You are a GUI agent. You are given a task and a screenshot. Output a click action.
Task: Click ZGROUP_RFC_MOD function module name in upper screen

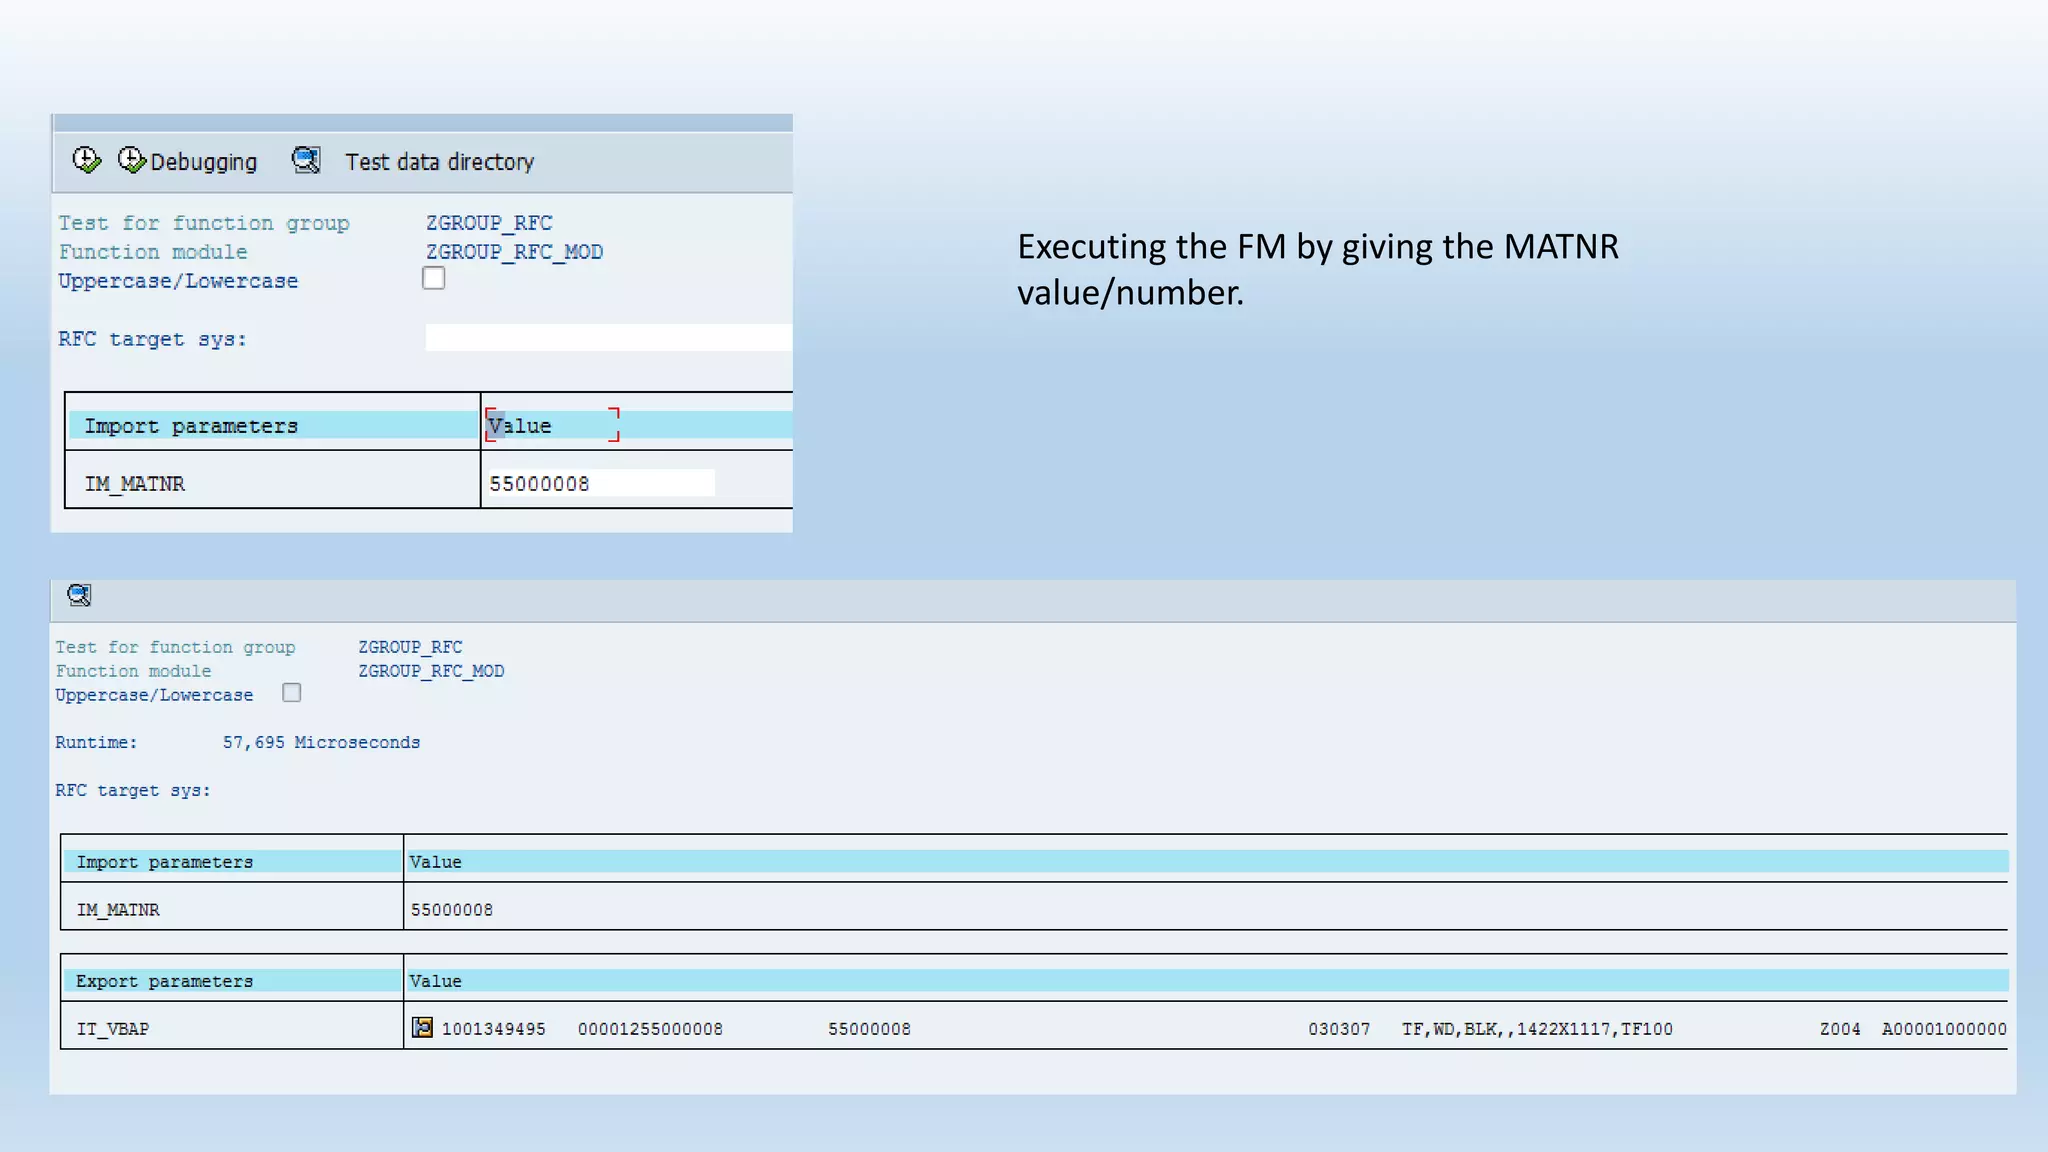pyautogui.click(x=514, y=252)
